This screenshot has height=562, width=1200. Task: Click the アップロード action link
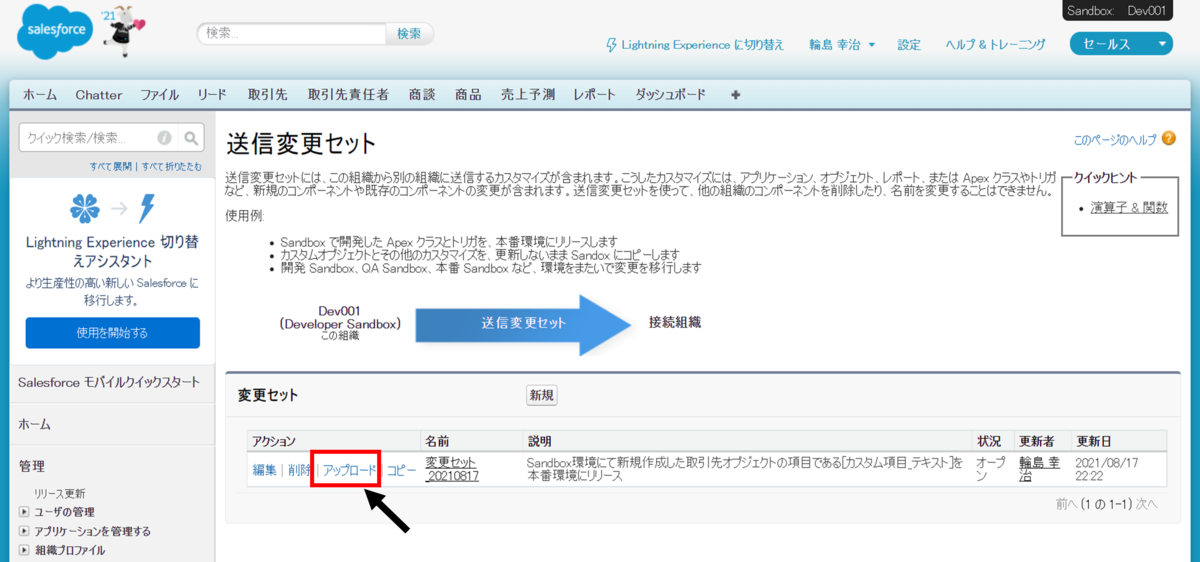tap(350, 470)
